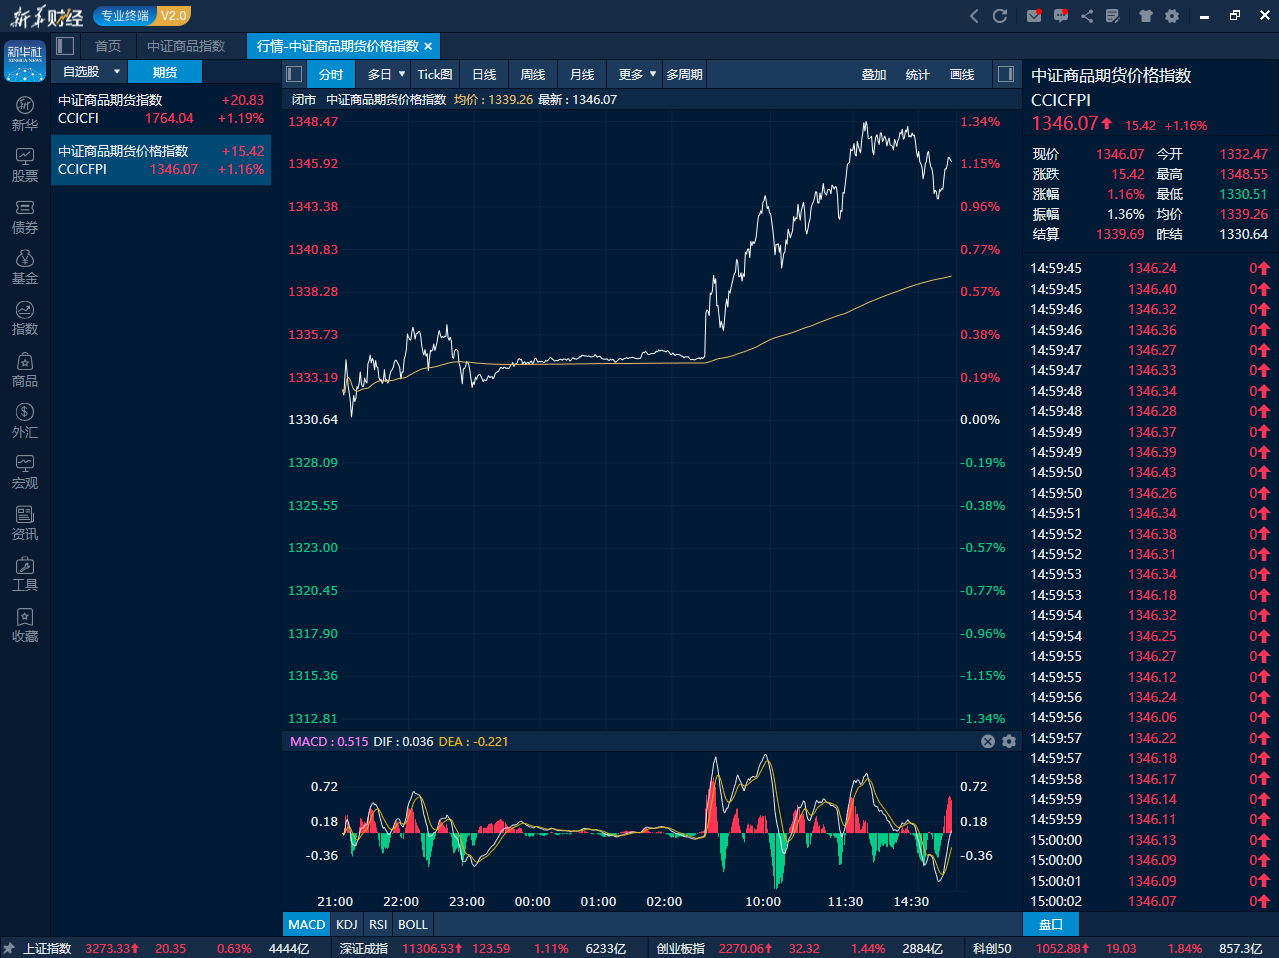This screenshot has width=1279, height=958.
Task: Open the skin theme shirt icon
Action: coord(1146,16)
